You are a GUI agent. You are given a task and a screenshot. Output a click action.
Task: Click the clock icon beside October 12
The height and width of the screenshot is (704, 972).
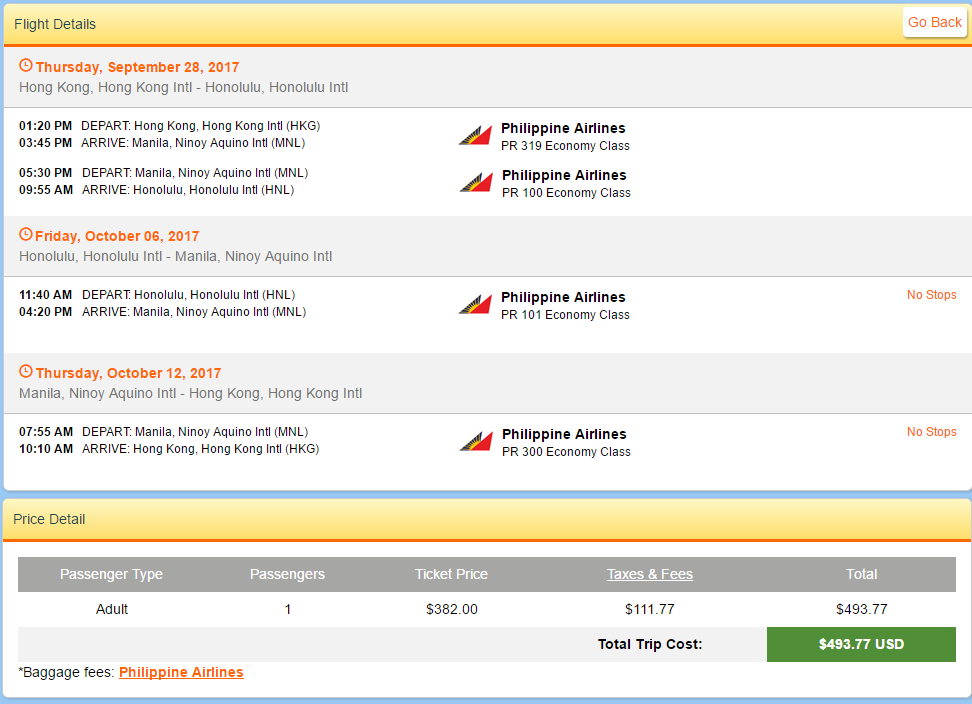pos(25,371)
